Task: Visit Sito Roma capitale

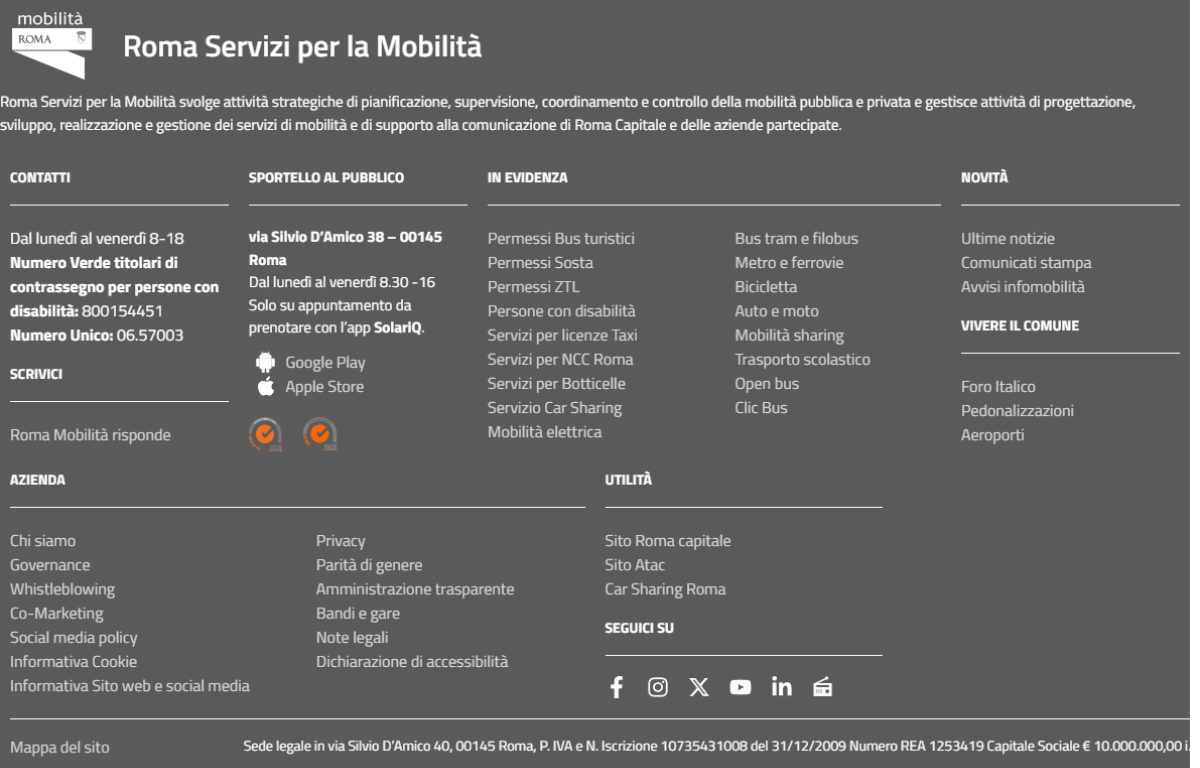Action: point(668,541)
